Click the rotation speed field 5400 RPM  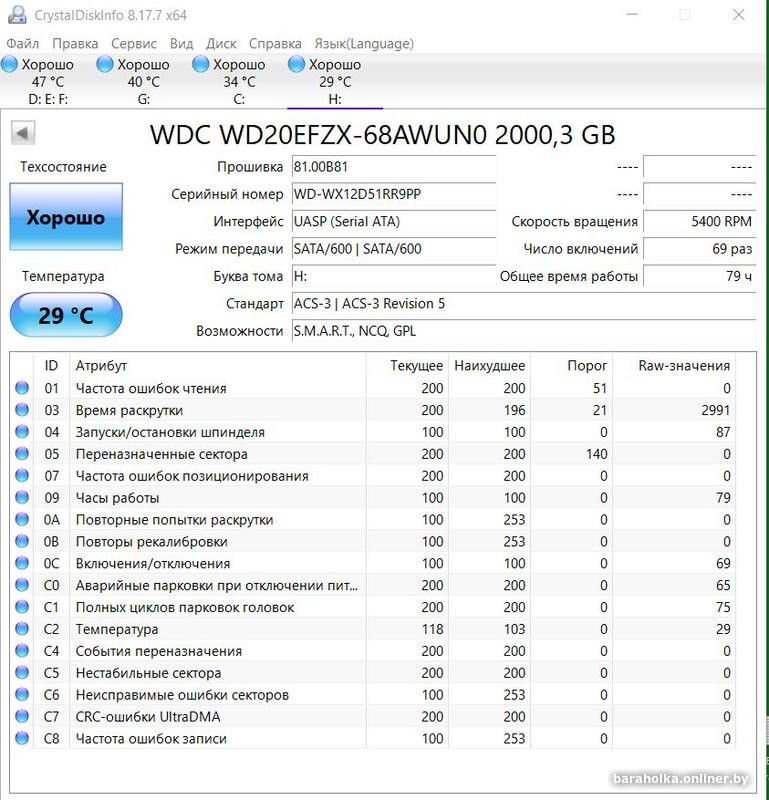(699, 221)
